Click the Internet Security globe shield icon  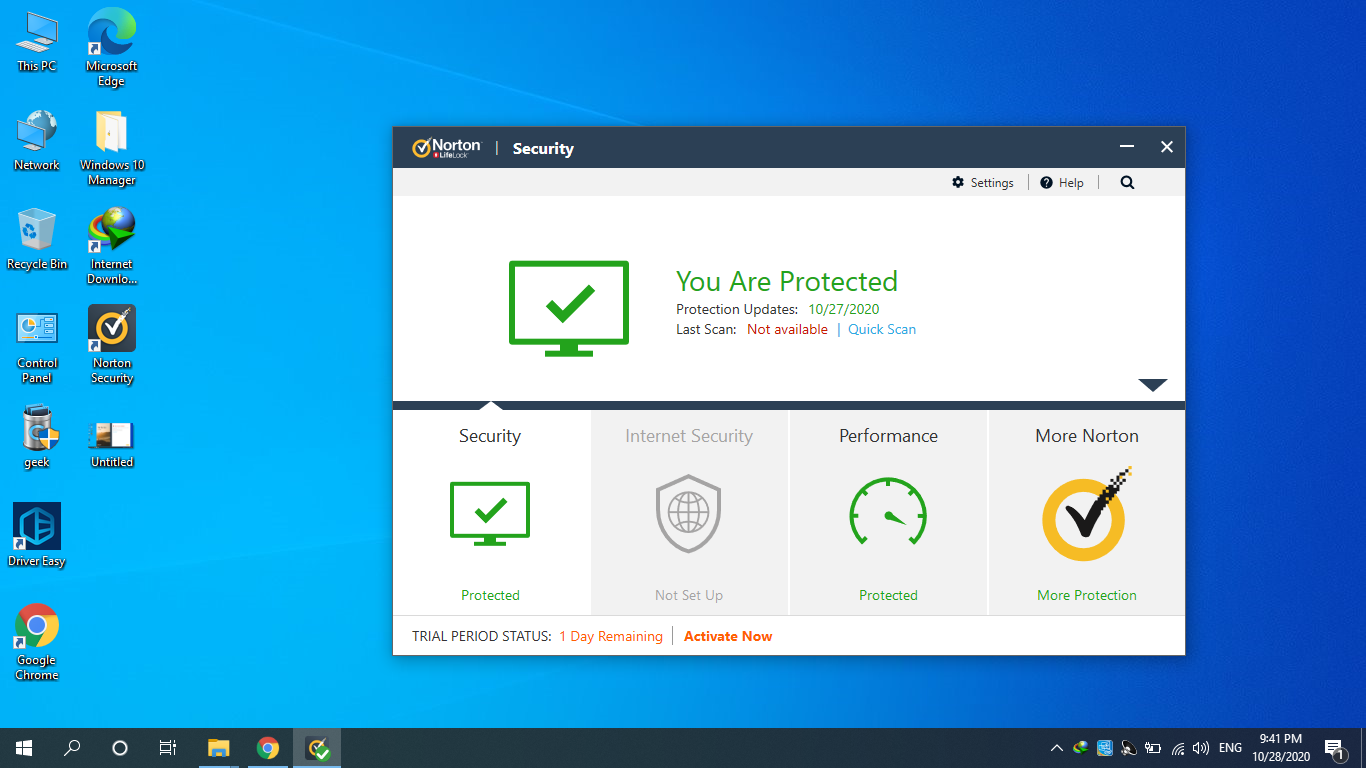click(x=688, y=514)
